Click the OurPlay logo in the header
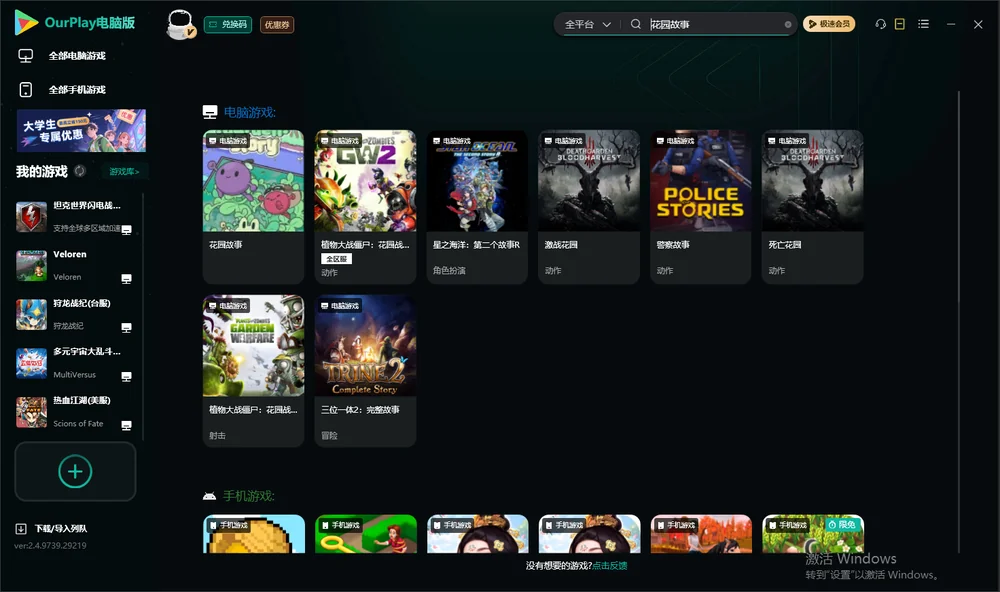1000x592 pixels. (x=75, y=23)
